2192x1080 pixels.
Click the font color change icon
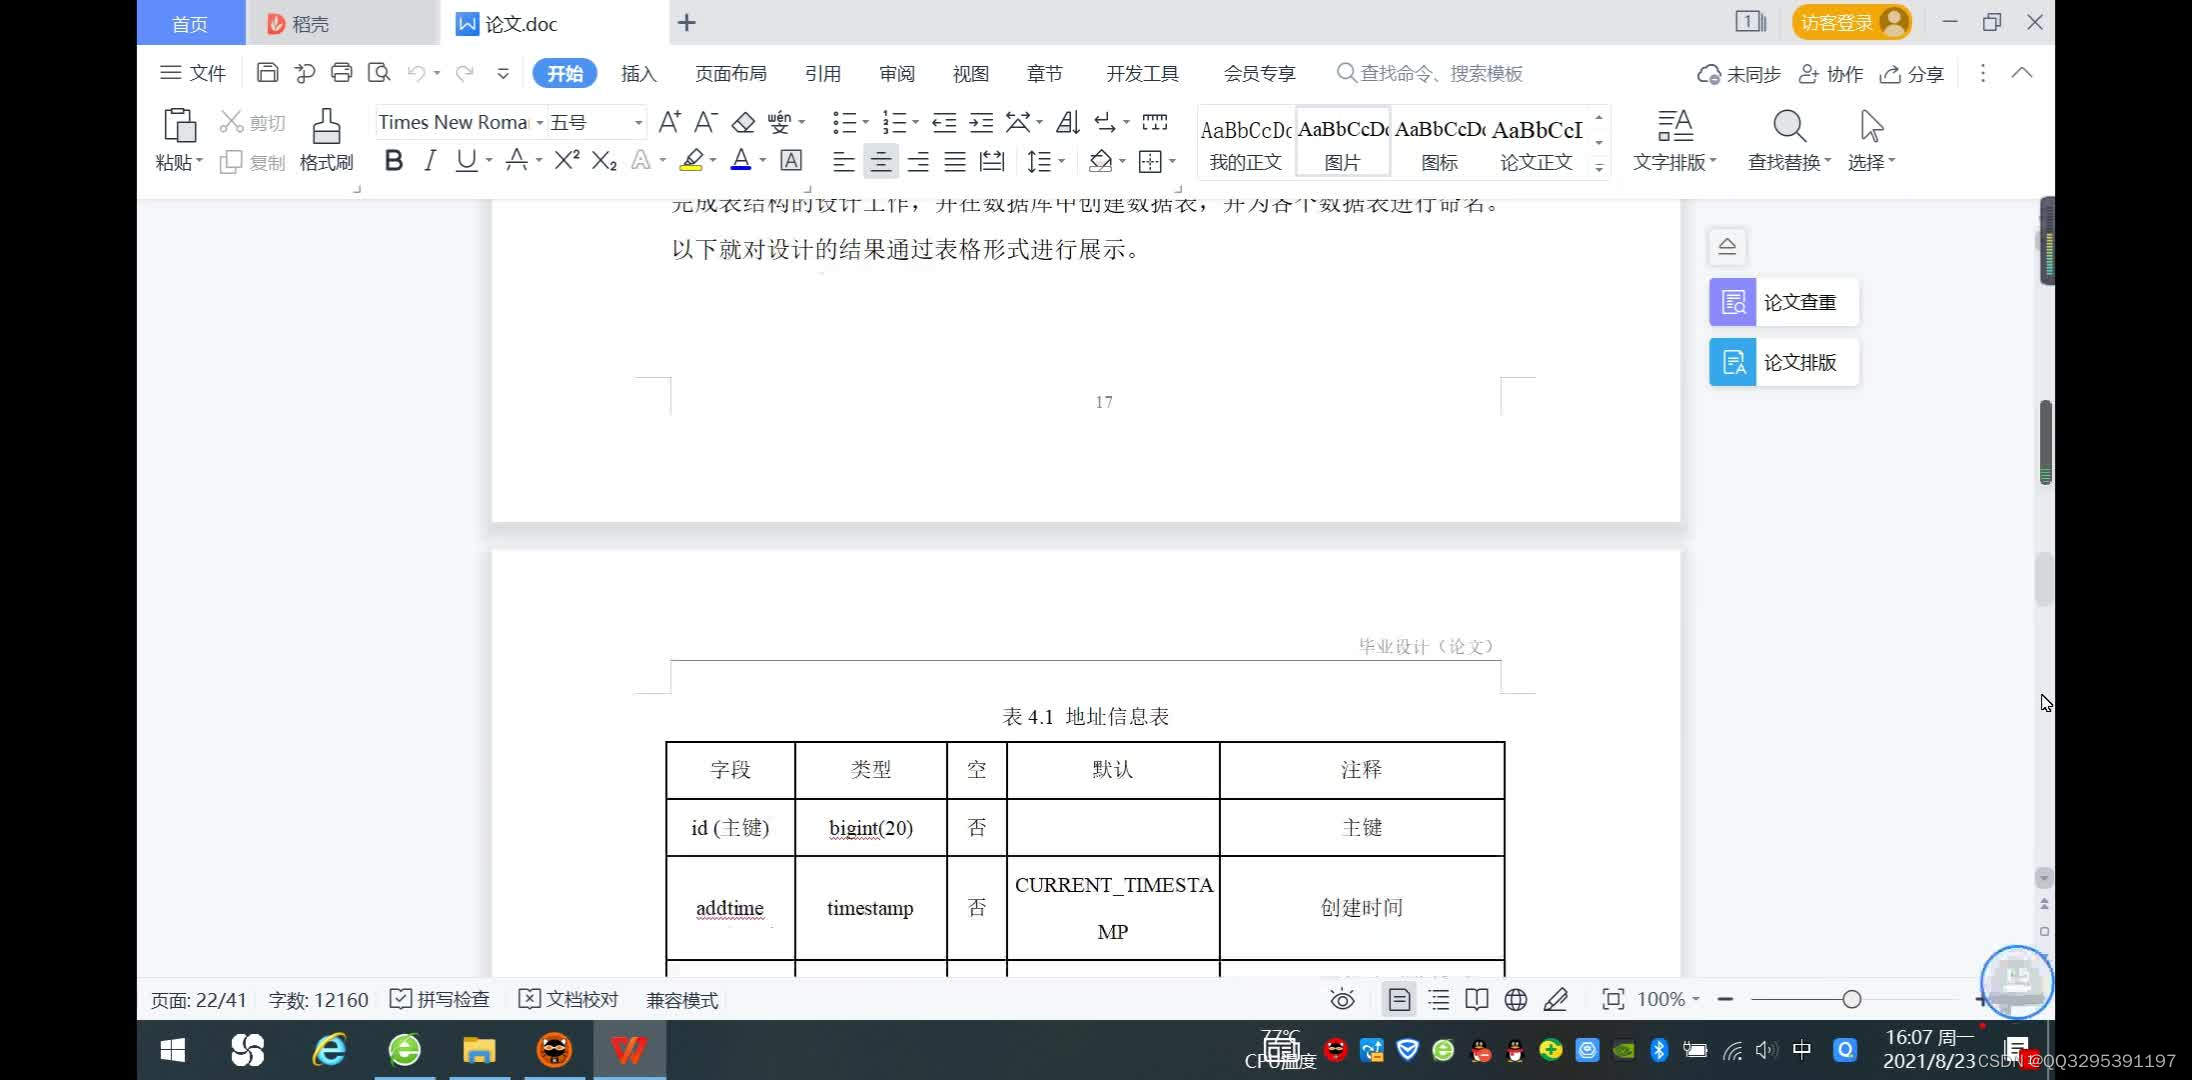click(741, 161)
